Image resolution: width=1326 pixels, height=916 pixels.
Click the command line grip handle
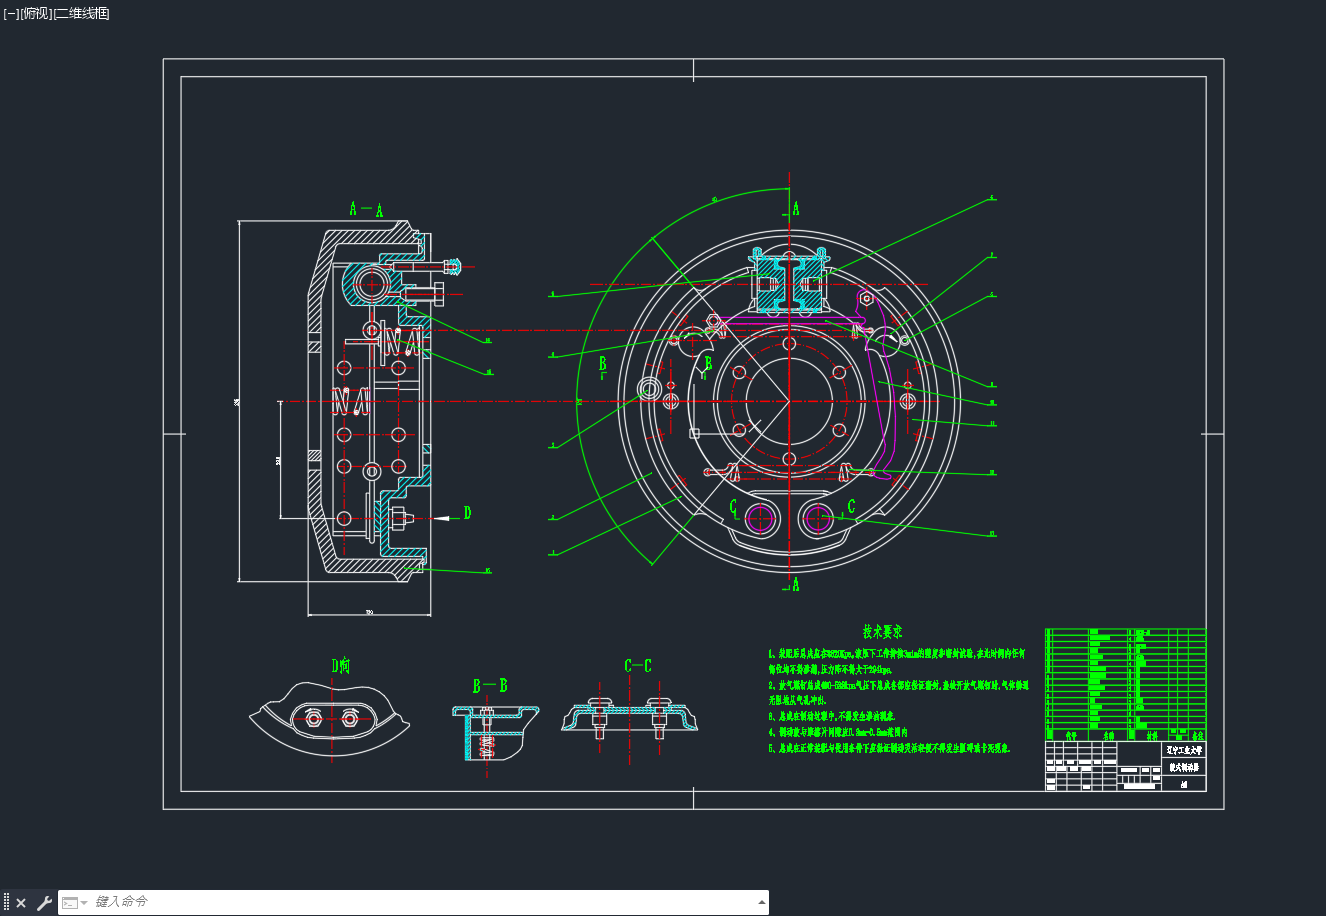click(6, 903)
